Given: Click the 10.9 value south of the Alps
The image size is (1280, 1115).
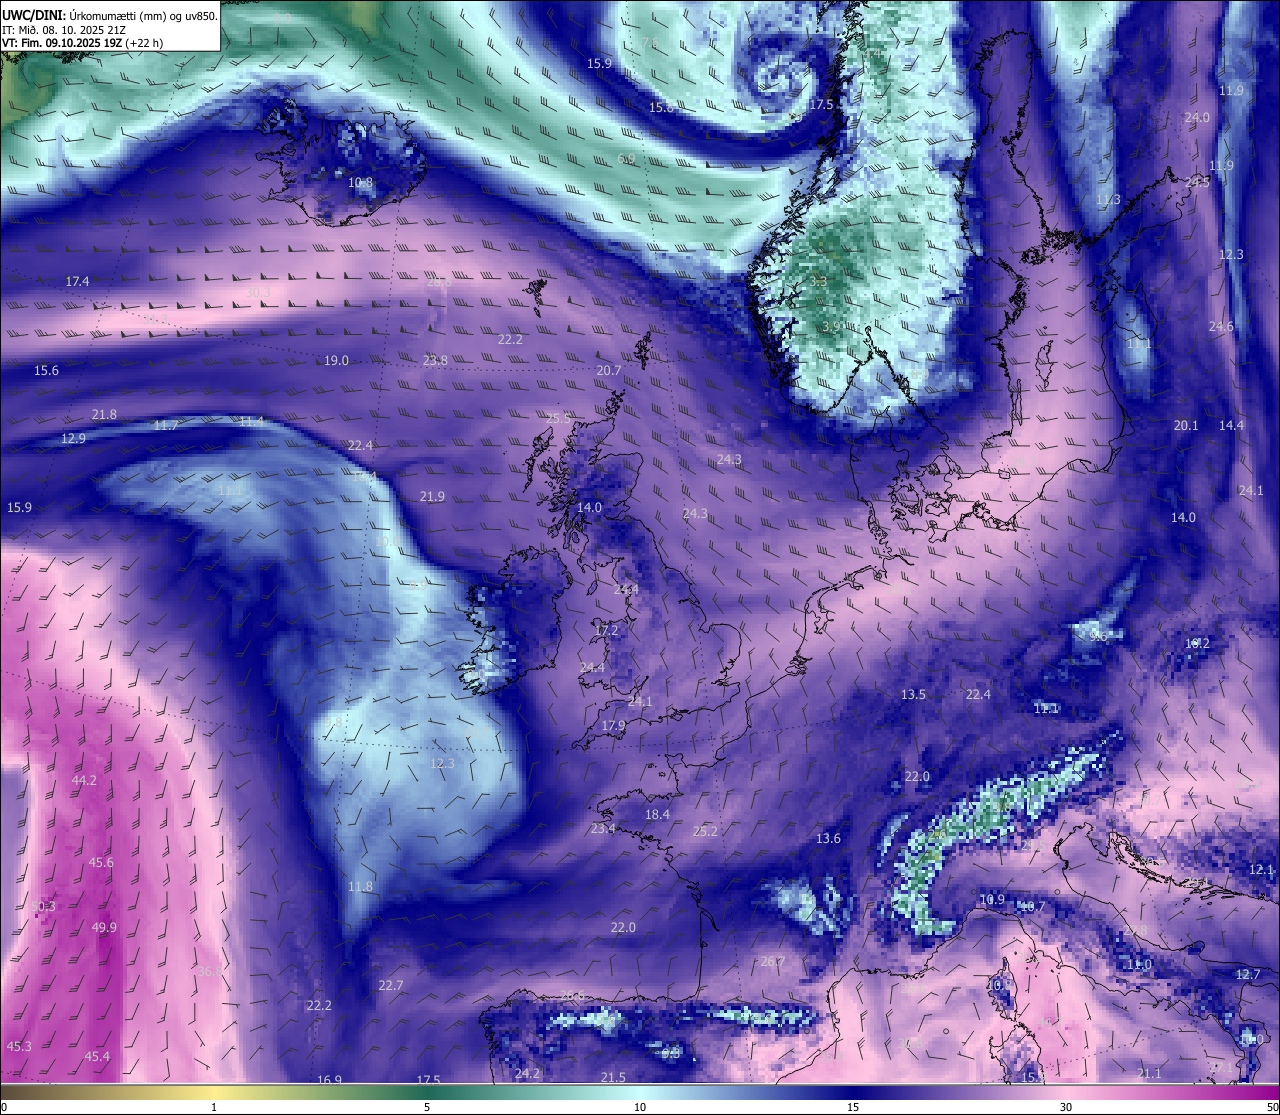Looking at the screenshot, I should pos(991,900).
